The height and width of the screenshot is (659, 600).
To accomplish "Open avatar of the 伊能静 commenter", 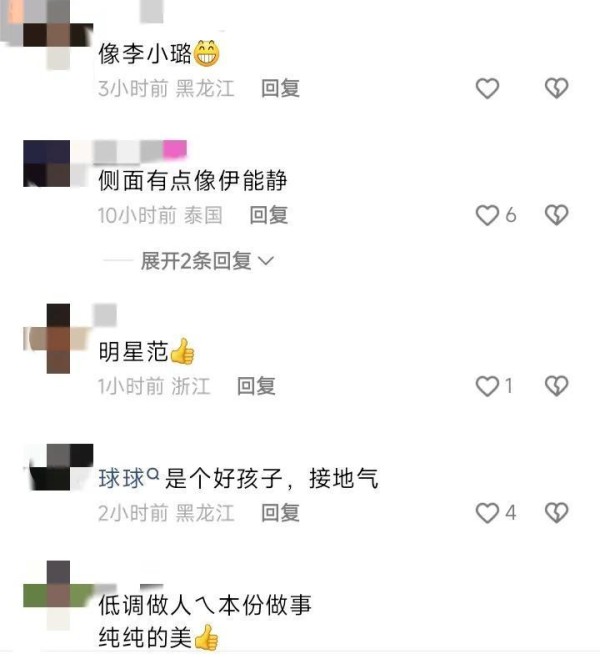I will (47, 163).
